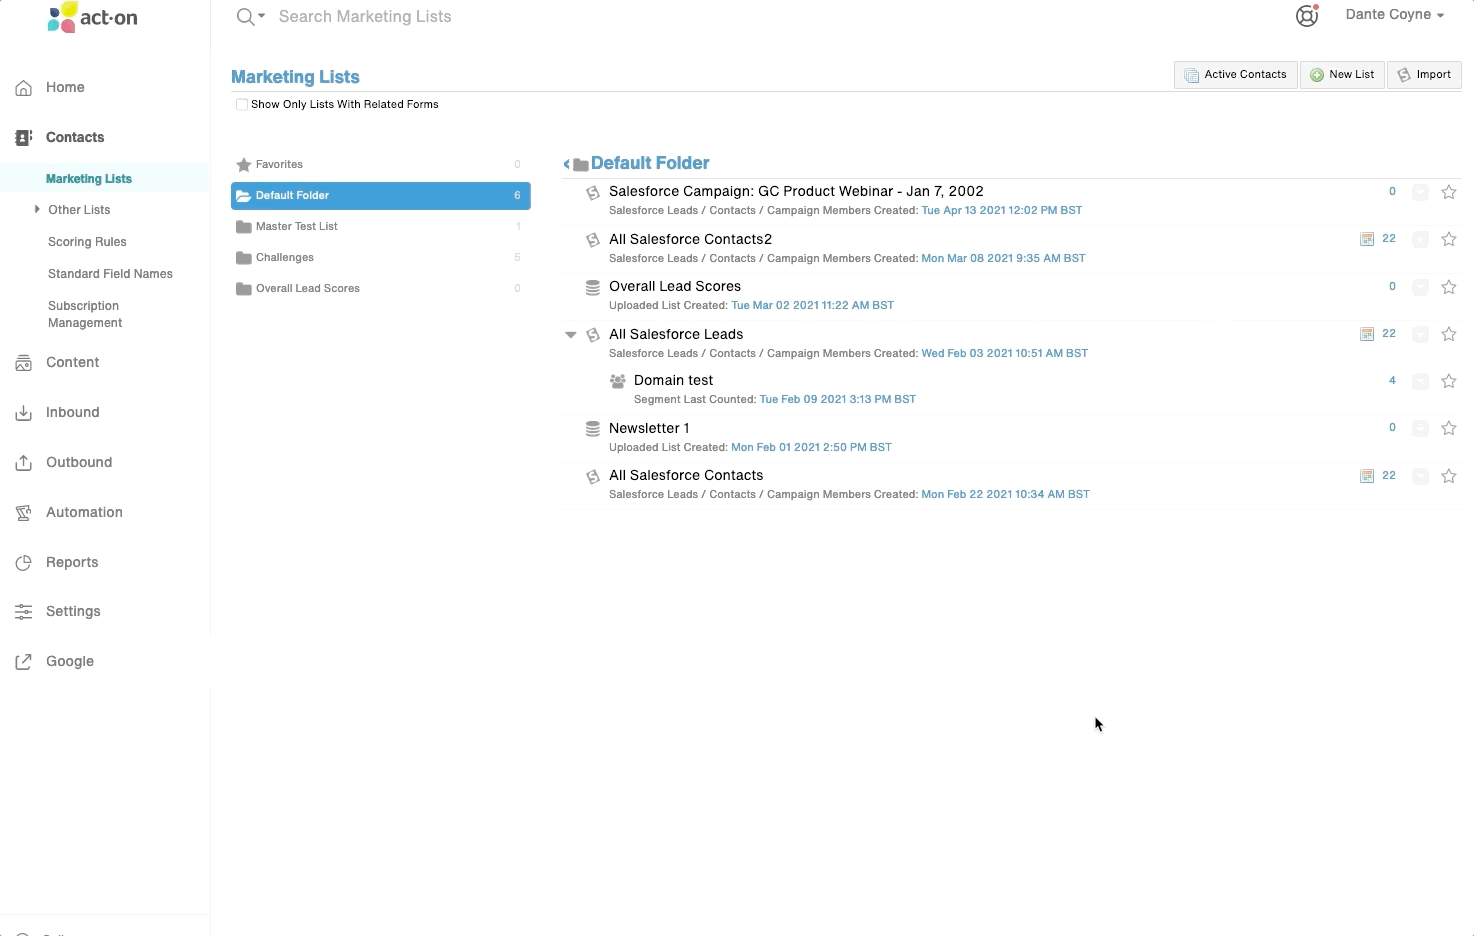Click the Outbound upload icon
Viewport: 1474px width, 936px height.
pyautogui.click(x=24, y=463)
